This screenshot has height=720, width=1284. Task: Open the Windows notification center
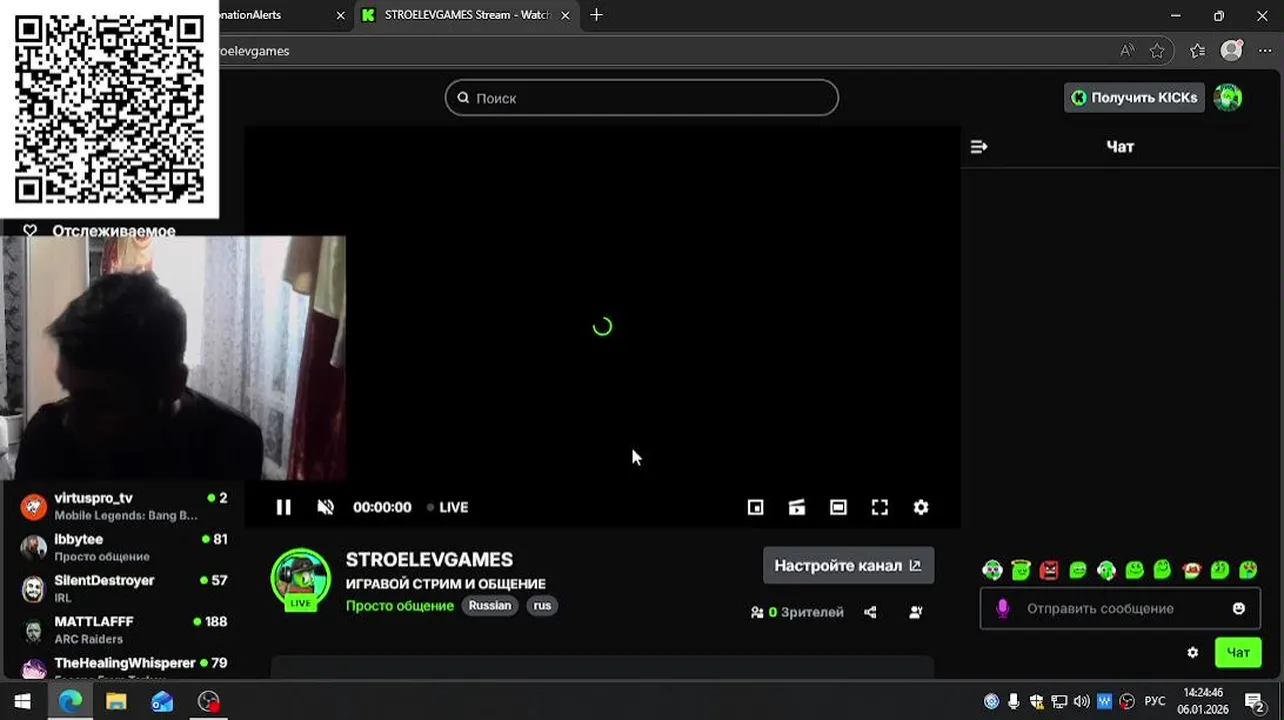[x=1256, y=702]
